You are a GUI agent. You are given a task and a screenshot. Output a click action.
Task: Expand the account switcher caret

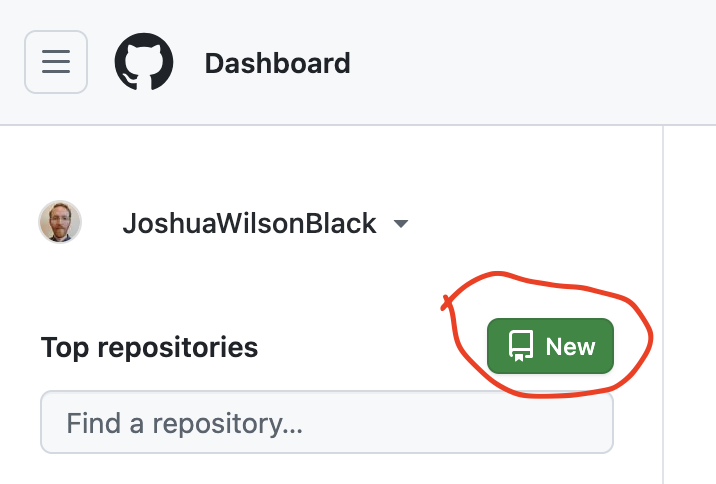coord(401,224)
